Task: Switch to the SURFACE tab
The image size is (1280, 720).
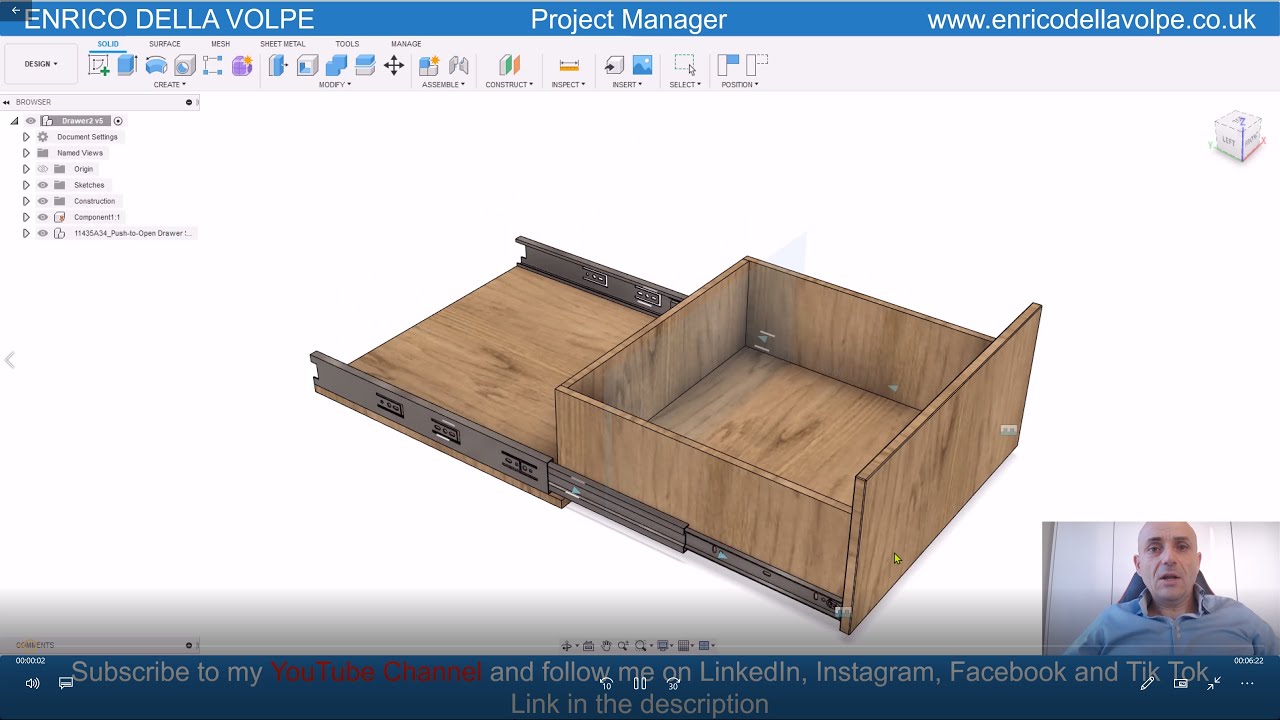Action: pos(165,44)
